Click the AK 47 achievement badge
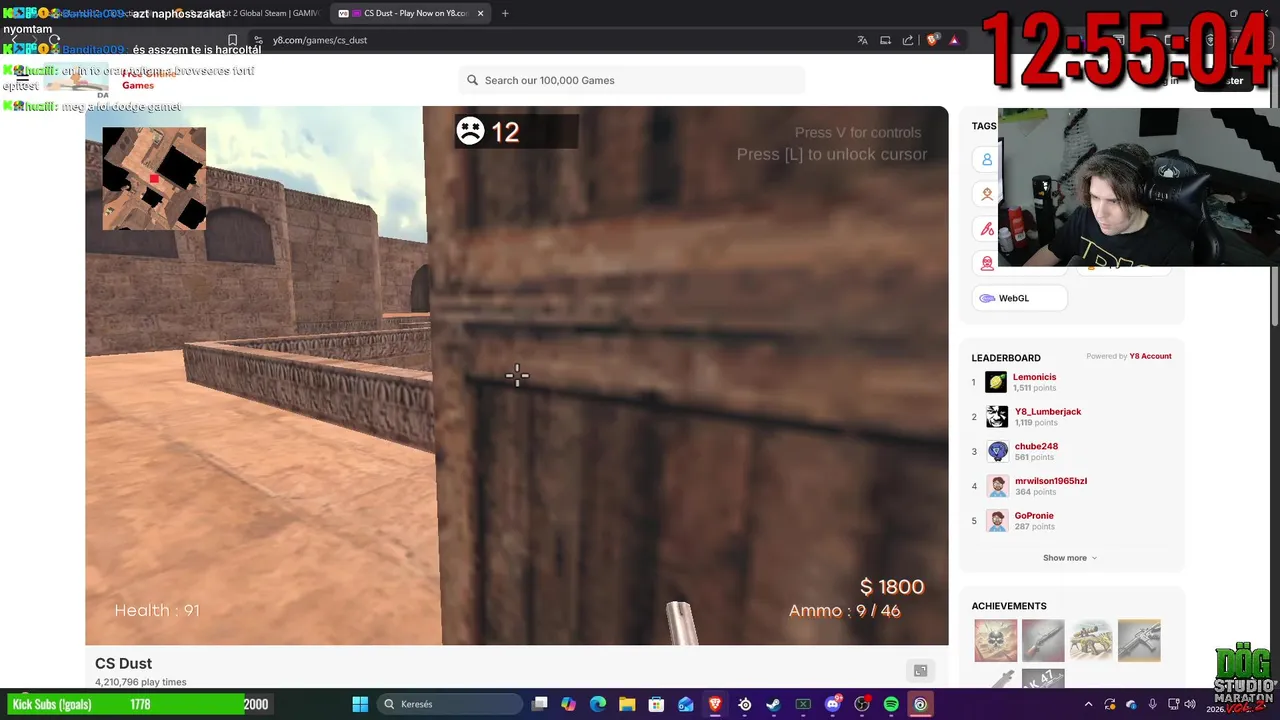The image size is (1280, 720). [1043, 678]
